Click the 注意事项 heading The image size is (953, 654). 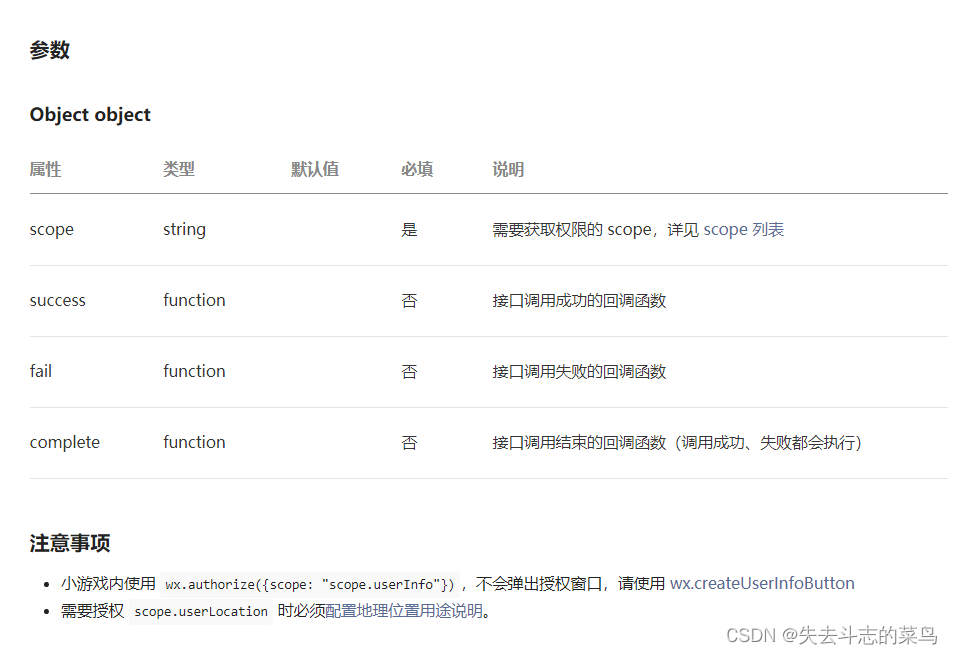70,543
